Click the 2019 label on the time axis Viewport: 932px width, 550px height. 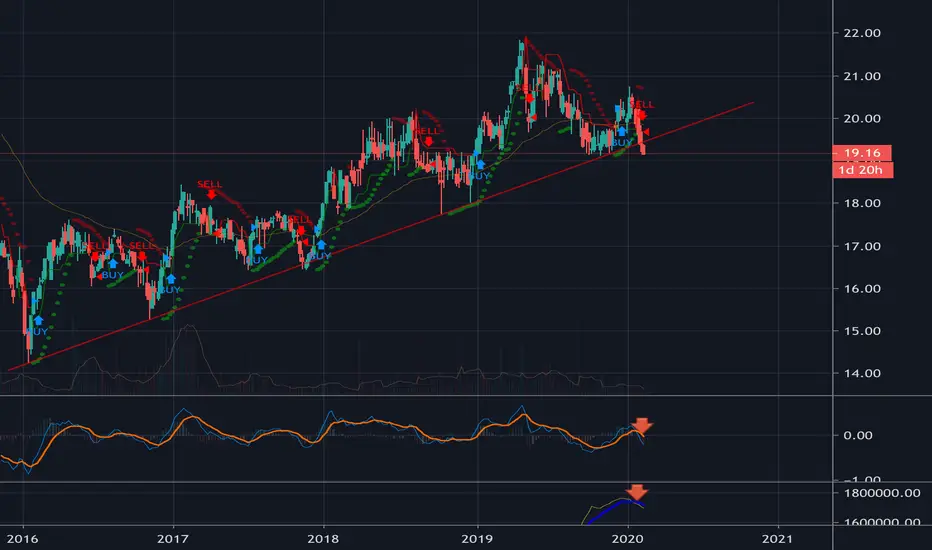point(477,539)
